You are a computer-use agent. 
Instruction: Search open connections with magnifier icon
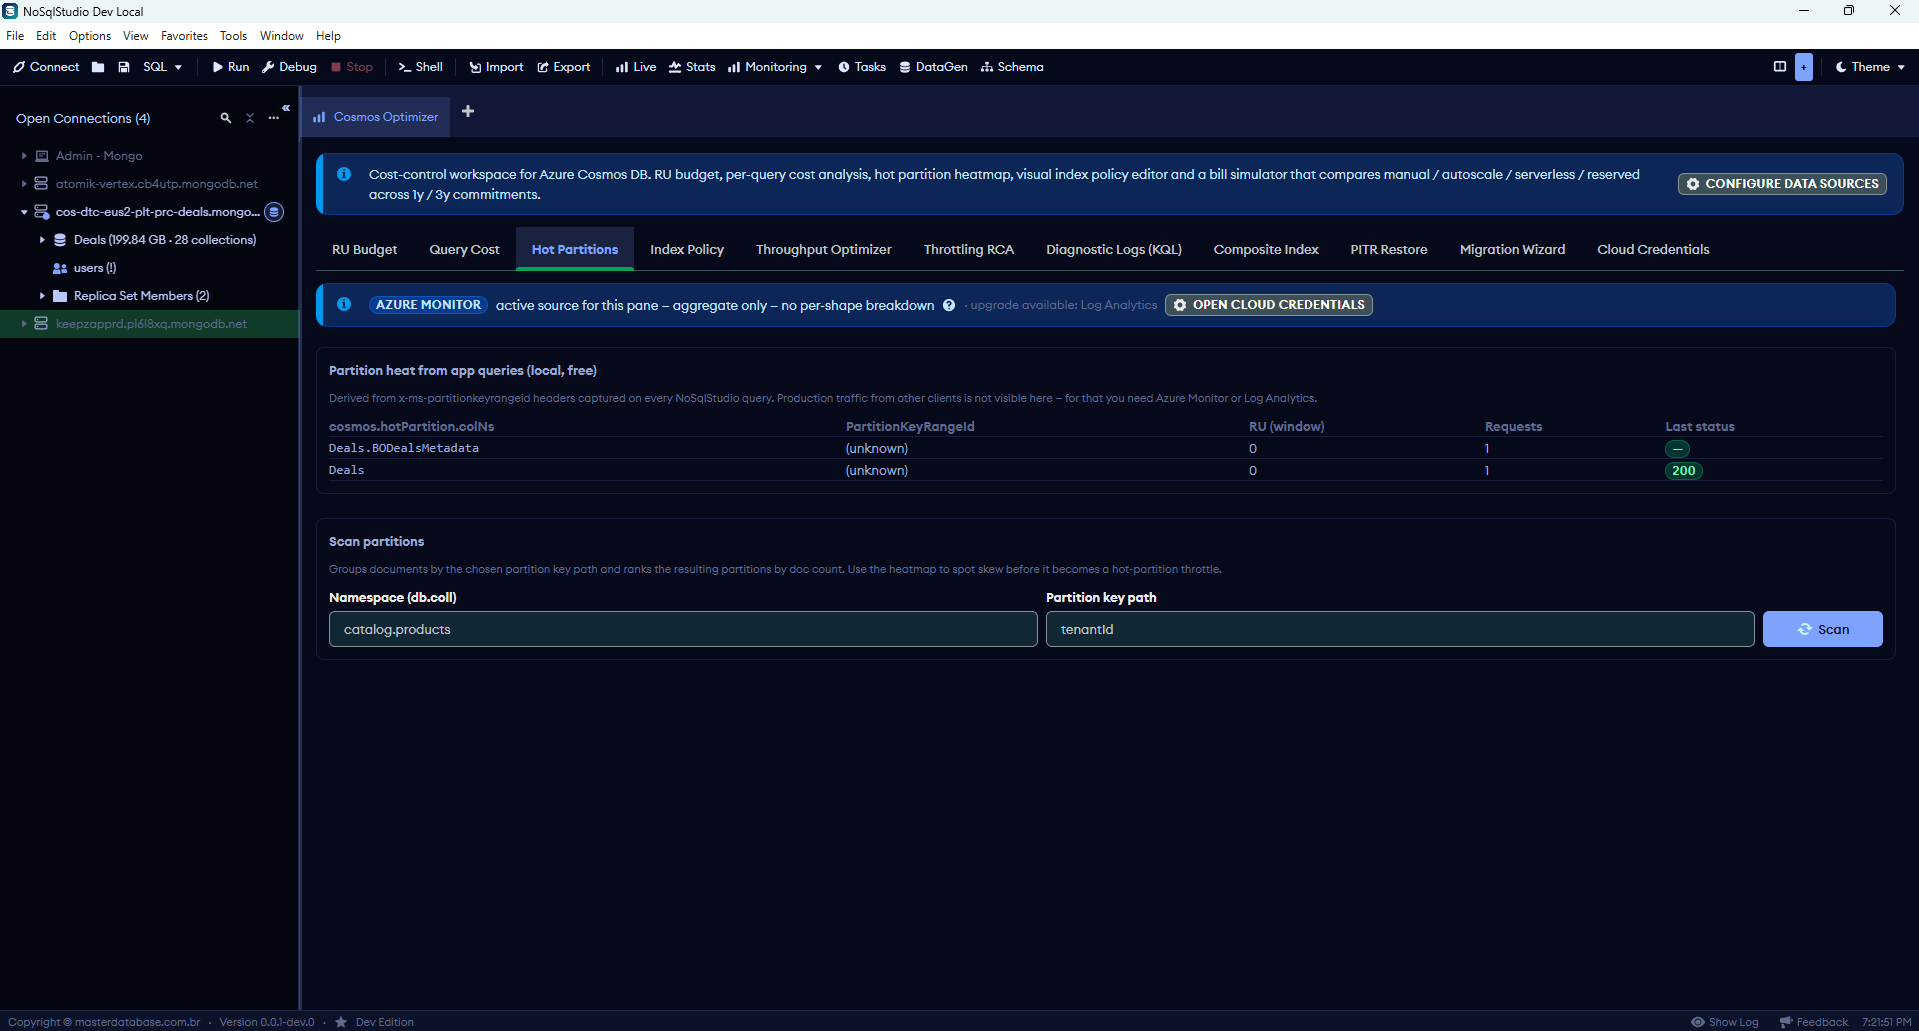click(226, 118)
